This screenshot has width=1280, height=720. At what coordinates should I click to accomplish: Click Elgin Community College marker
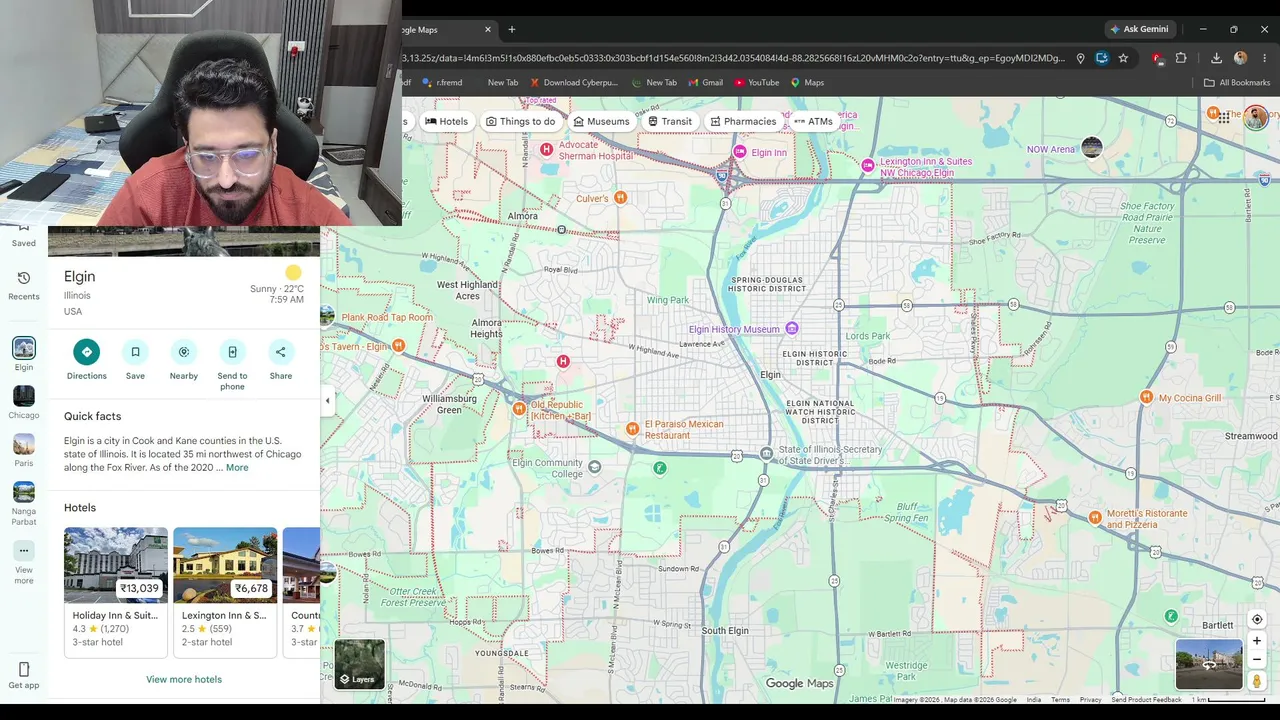pyautogui.click(x=595, y=467)
